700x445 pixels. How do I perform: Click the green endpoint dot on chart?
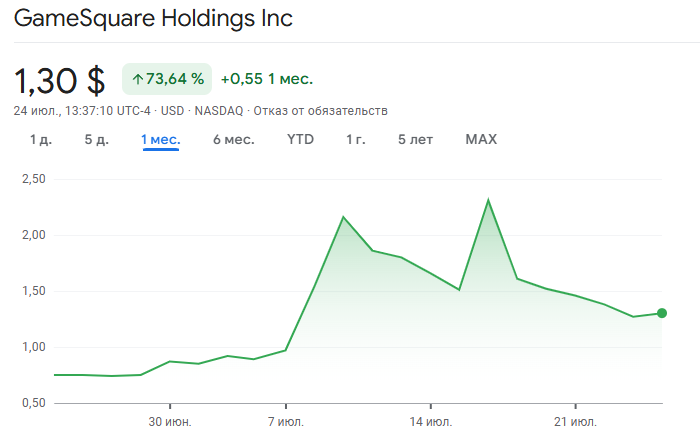(662, 313)
